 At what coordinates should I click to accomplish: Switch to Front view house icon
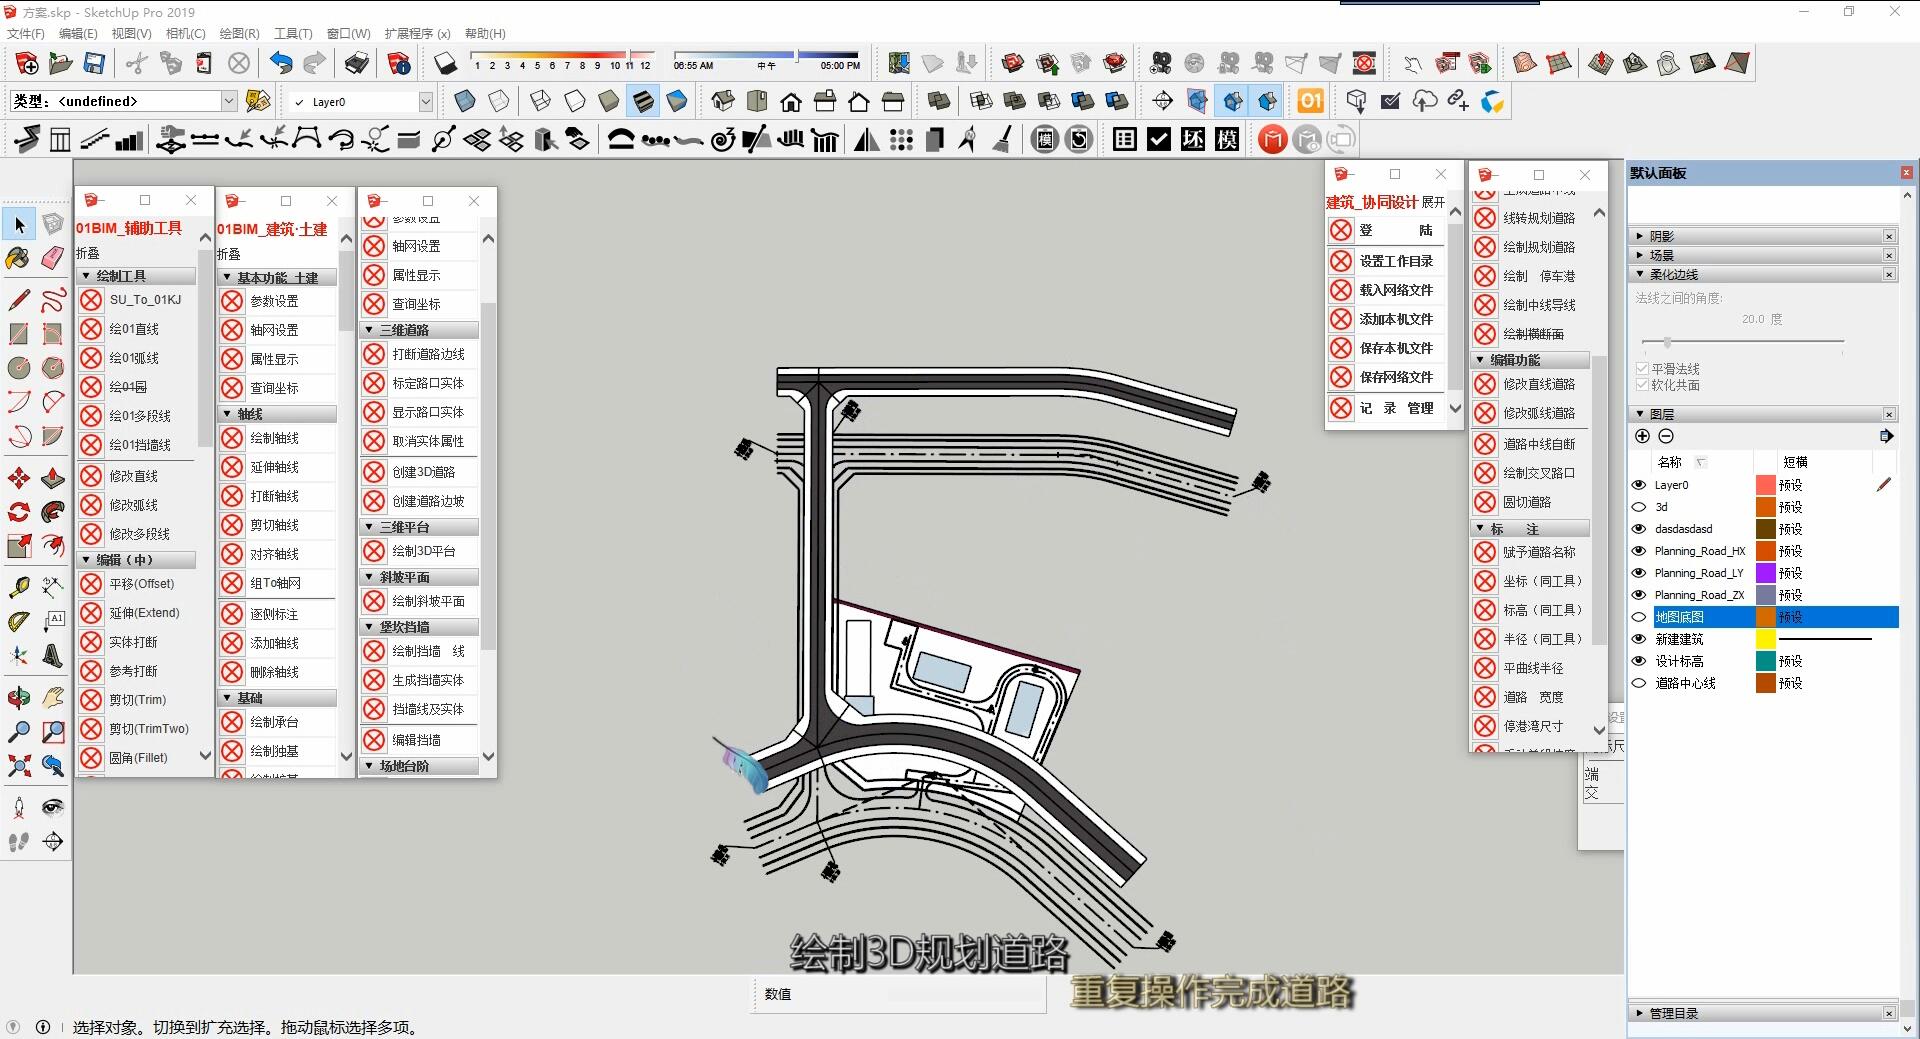(791, 101)
